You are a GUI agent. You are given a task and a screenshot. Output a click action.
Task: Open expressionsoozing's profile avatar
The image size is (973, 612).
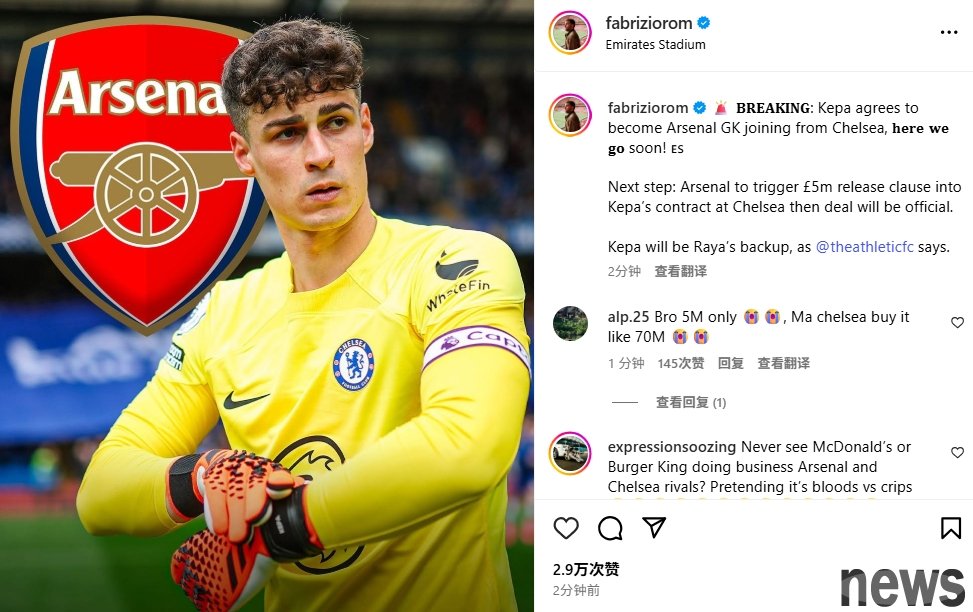[x=570, y=452]
